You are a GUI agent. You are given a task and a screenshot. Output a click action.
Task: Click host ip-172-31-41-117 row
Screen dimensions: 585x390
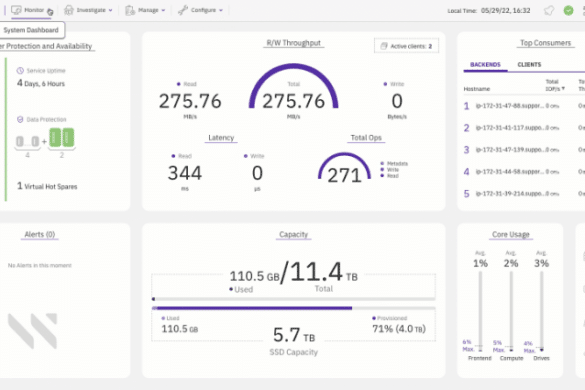tap(524, 128)
